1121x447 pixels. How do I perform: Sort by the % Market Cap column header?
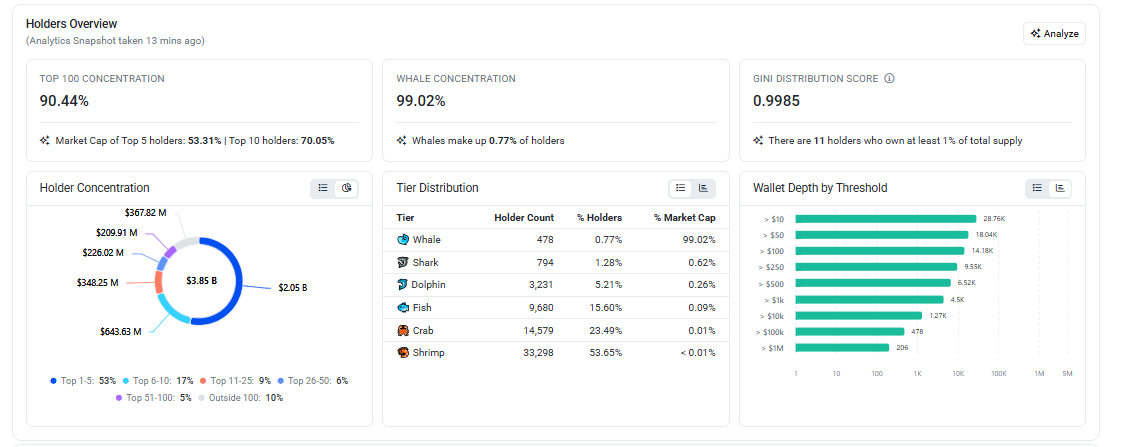pos(684,217)
